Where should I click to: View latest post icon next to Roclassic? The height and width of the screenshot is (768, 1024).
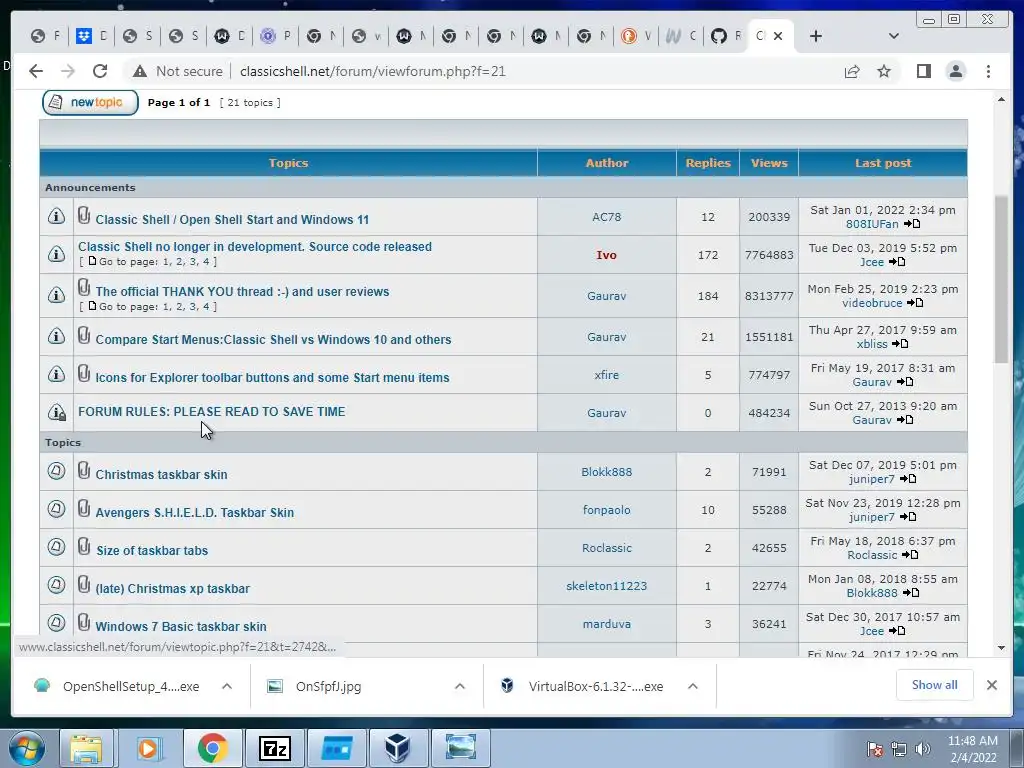pyautogui.click(x=910, y=555)
